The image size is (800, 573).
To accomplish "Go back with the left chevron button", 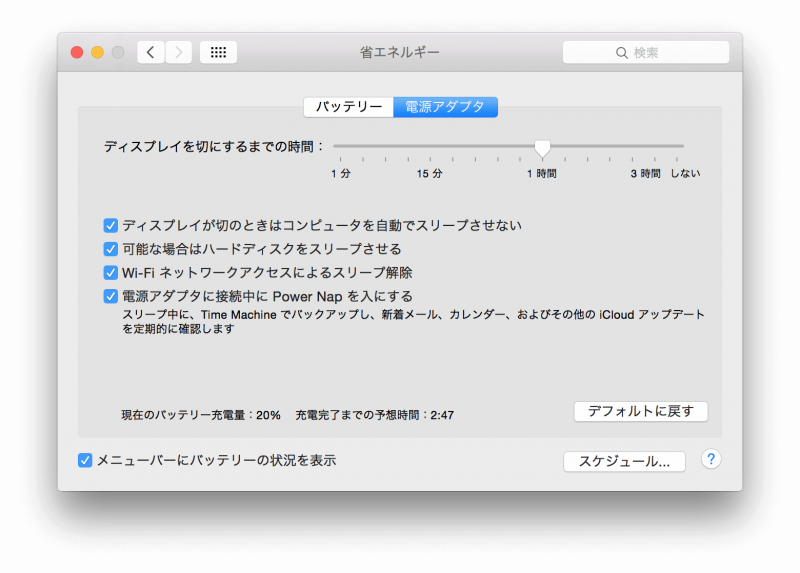I will point(151,52).
